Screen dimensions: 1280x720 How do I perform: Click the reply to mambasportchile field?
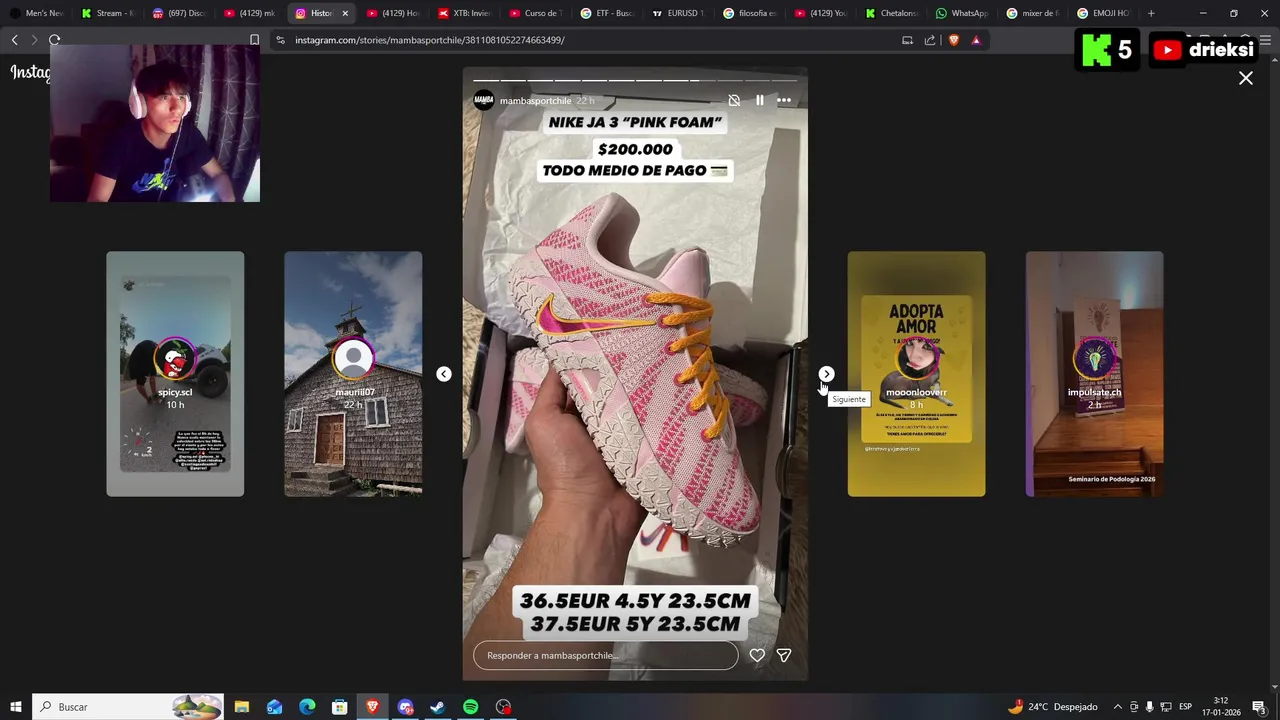[605, 655]
